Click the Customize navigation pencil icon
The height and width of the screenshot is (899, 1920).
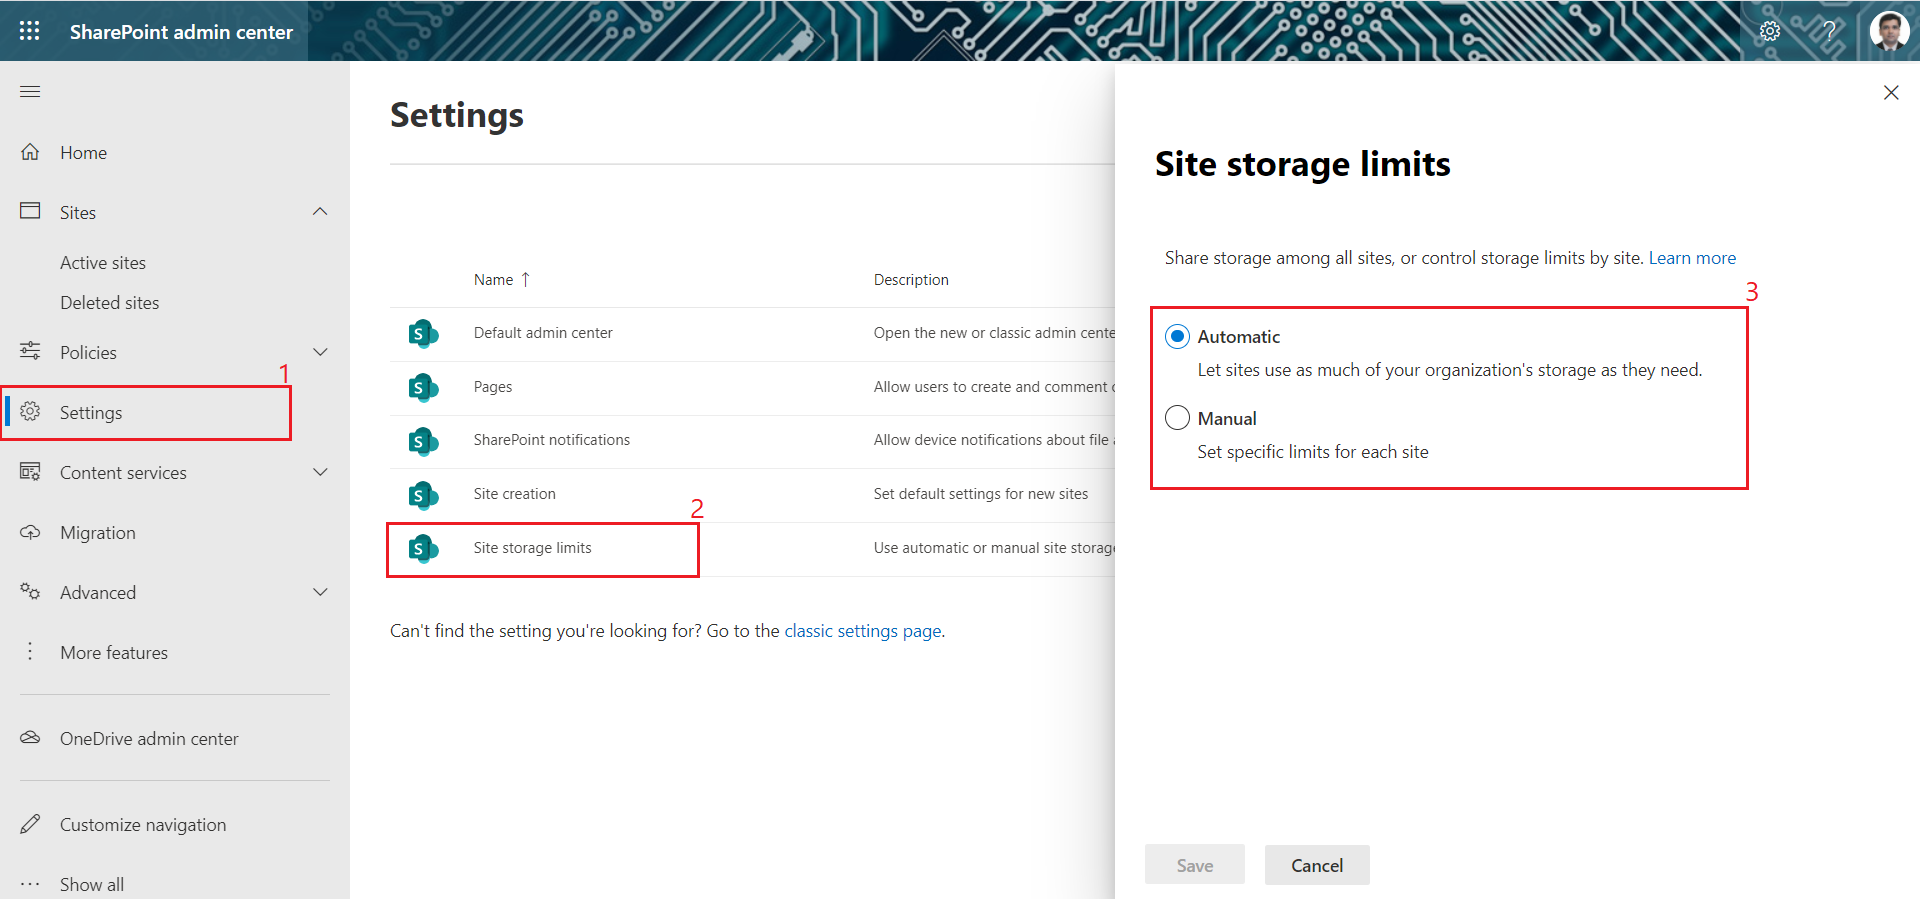[x=30, y=825]
